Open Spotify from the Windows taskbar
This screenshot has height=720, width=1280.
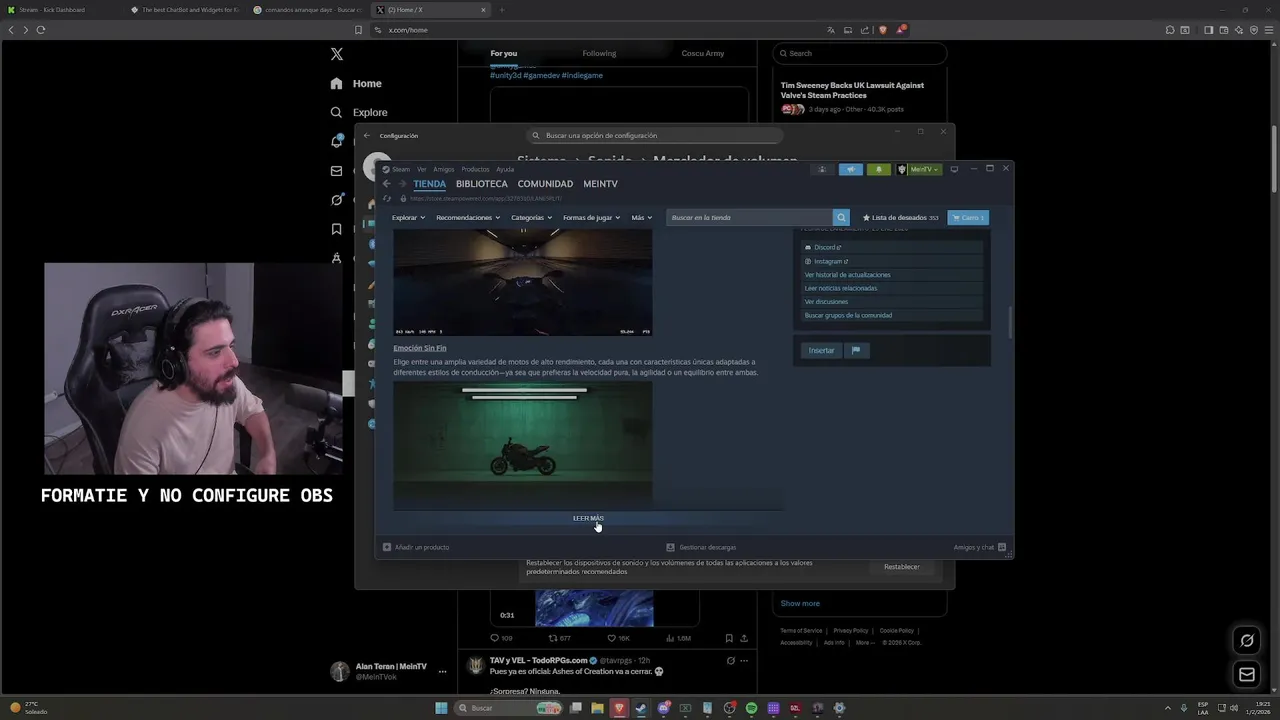click(x=751, y=708)
